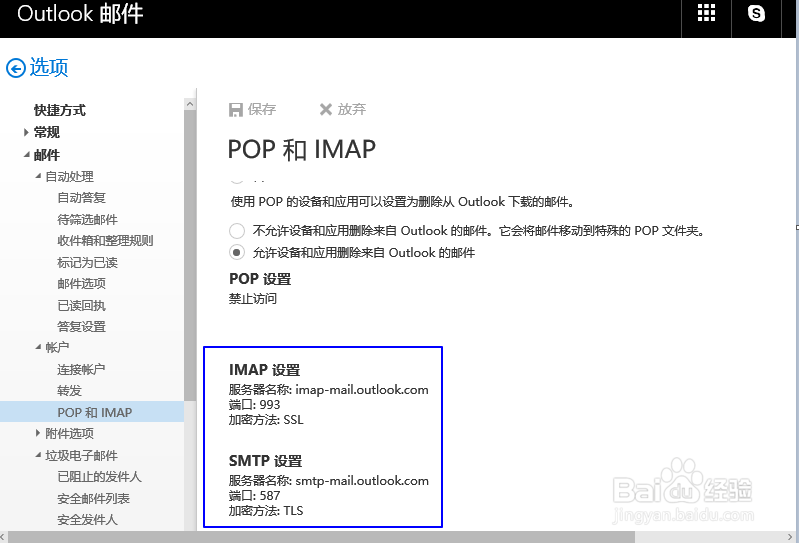Open the app launcher grid icon

coord(706,13)
